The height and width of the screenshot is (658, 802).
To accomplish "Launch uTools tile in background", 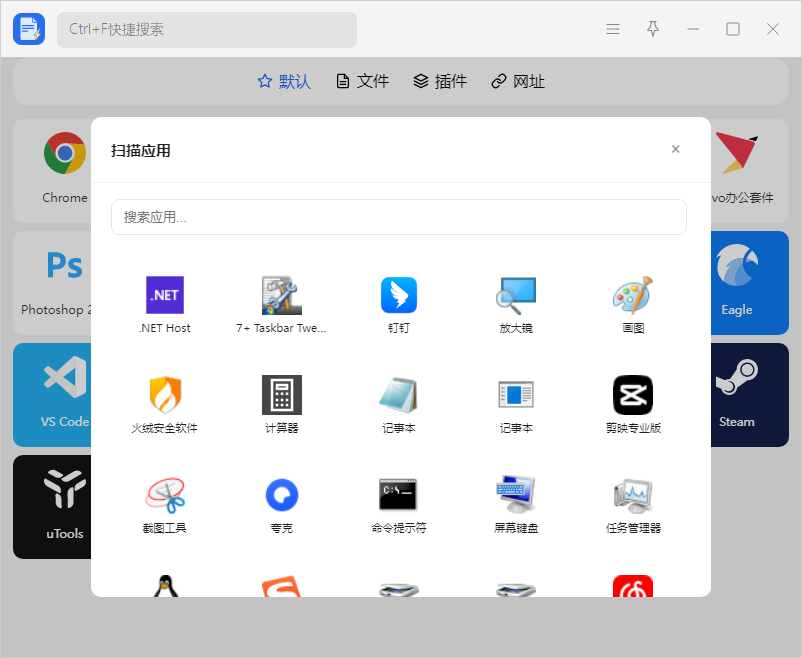I will pyautogui.click(x=52, y=507).
